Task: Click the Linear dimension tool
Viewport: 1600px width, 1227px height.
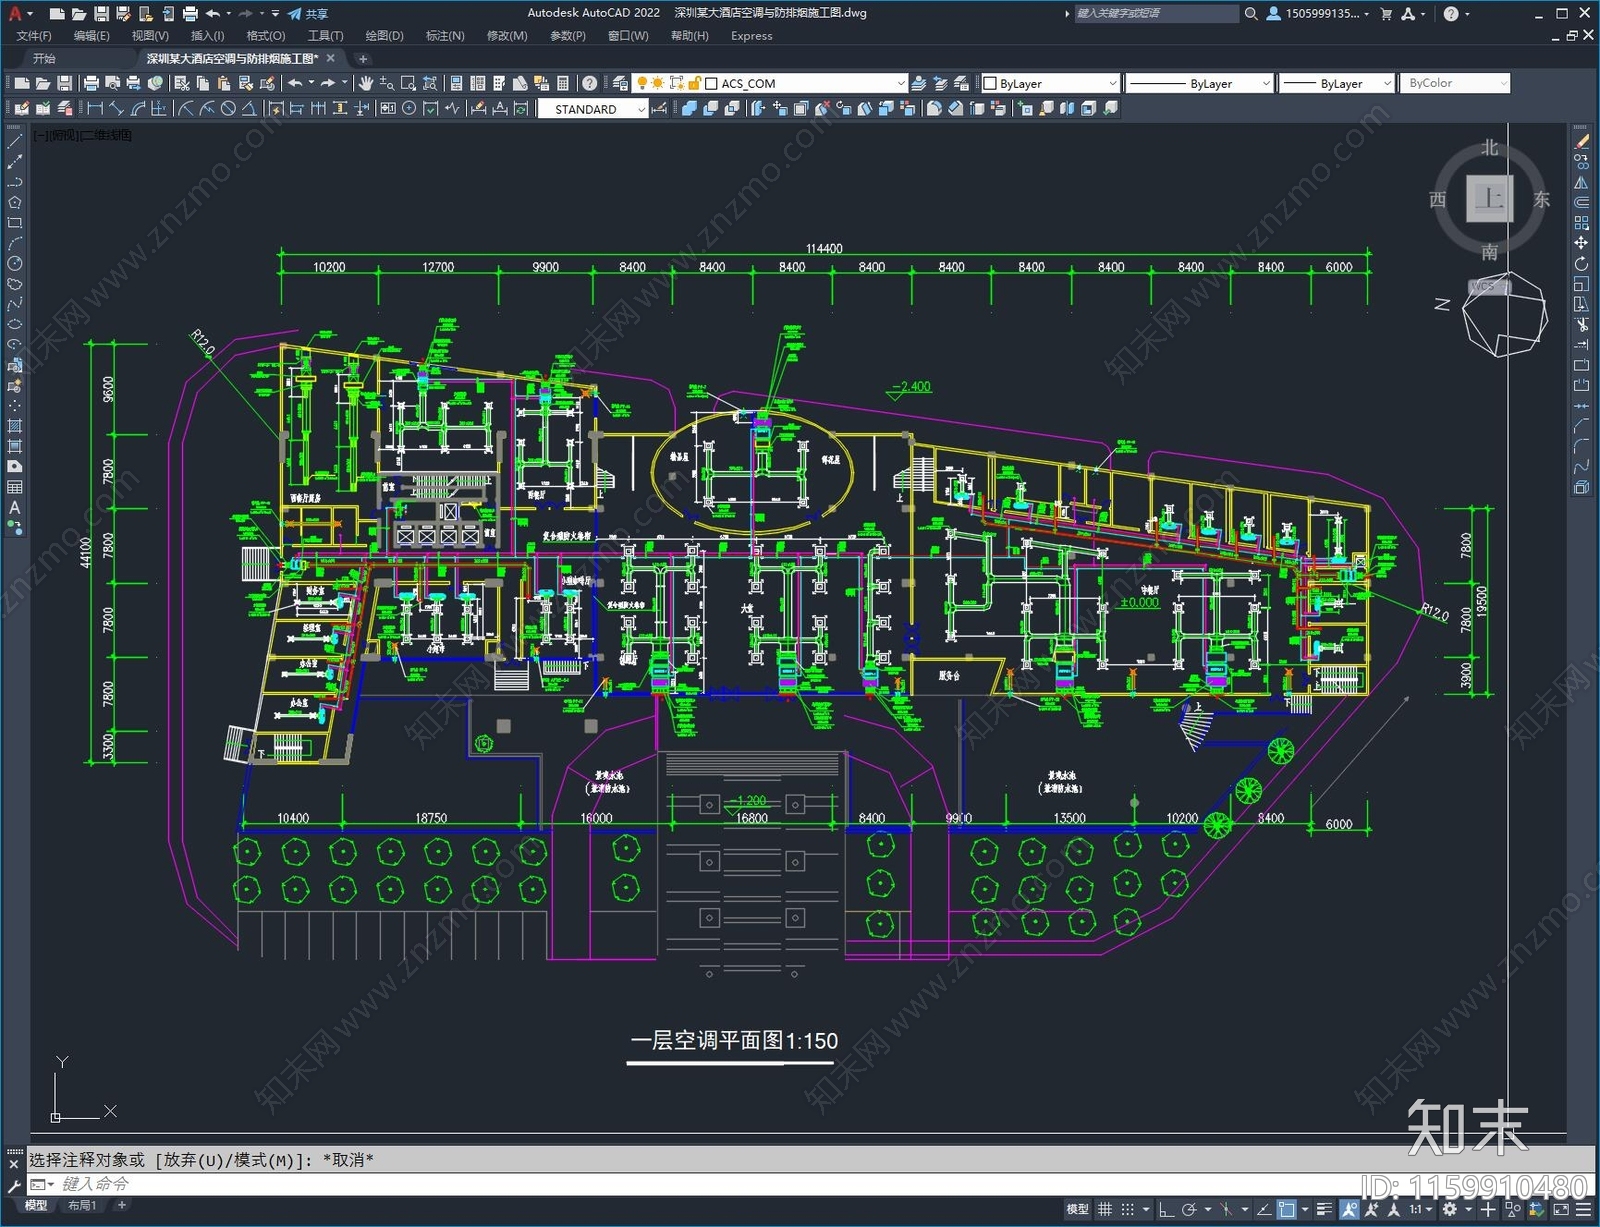Action: pos(96,108)
